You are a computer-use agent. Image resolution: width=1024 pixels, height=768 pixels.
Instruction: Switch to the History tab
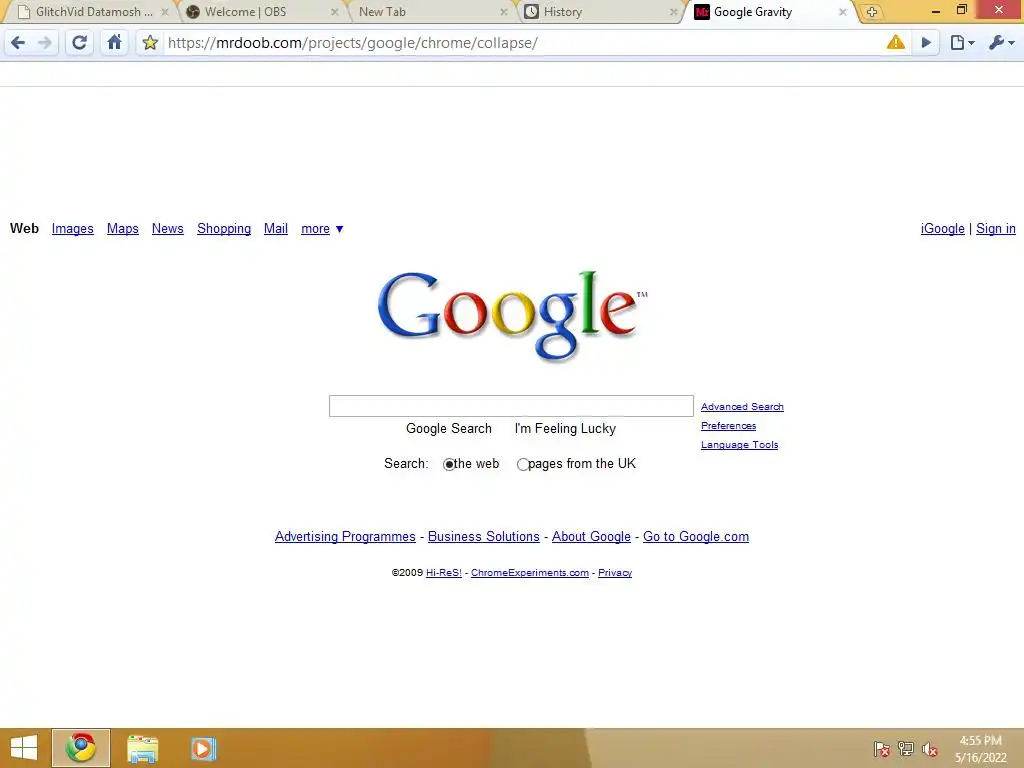600,12
